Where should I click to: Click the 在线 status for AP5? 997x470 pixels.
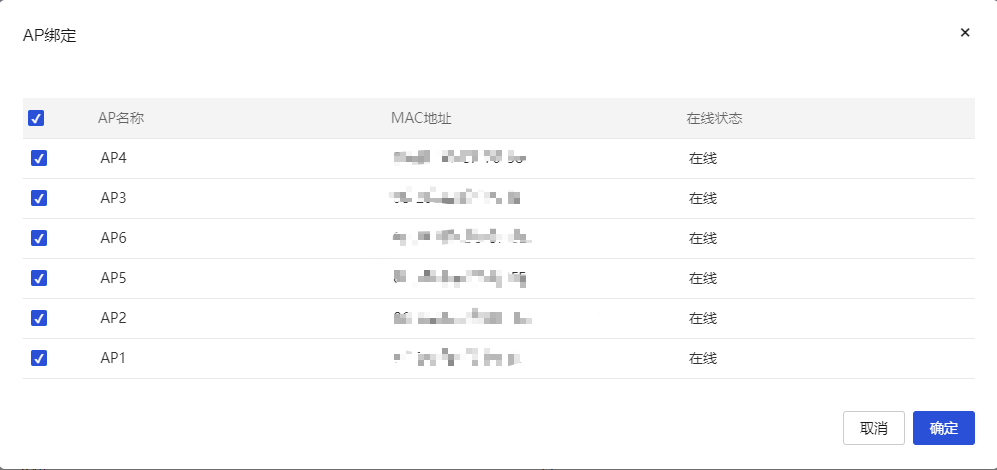703,278
